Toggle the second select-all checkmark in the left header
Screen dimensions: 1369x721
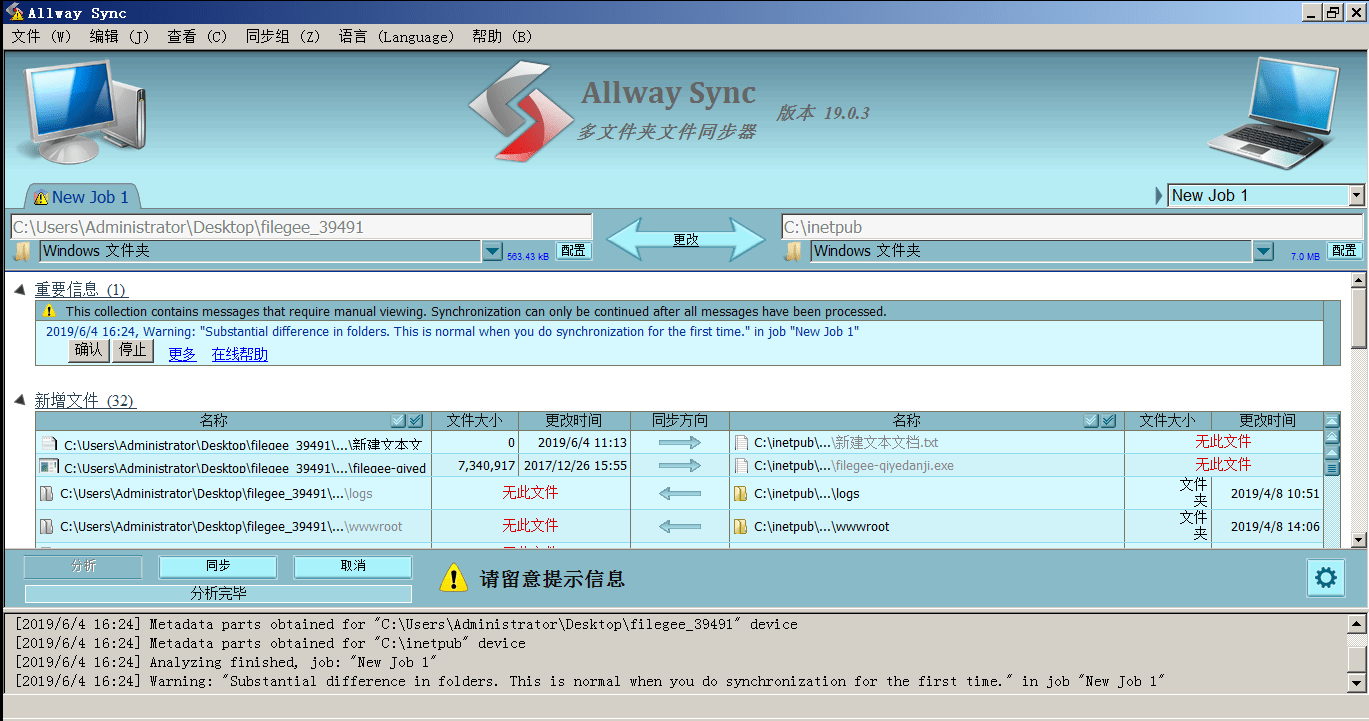[x=413, y=420]
